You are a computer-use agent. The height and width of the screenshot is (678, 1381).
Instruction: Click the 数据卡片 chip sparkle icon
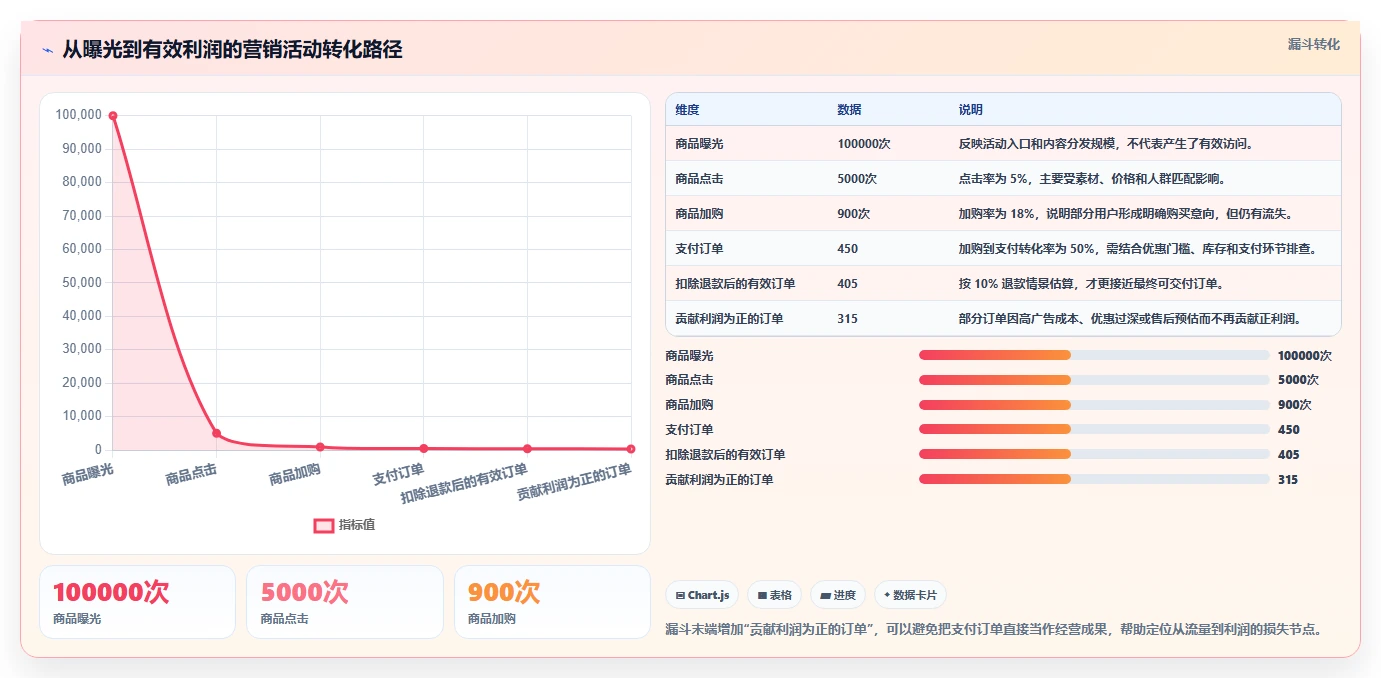(887, 595)
